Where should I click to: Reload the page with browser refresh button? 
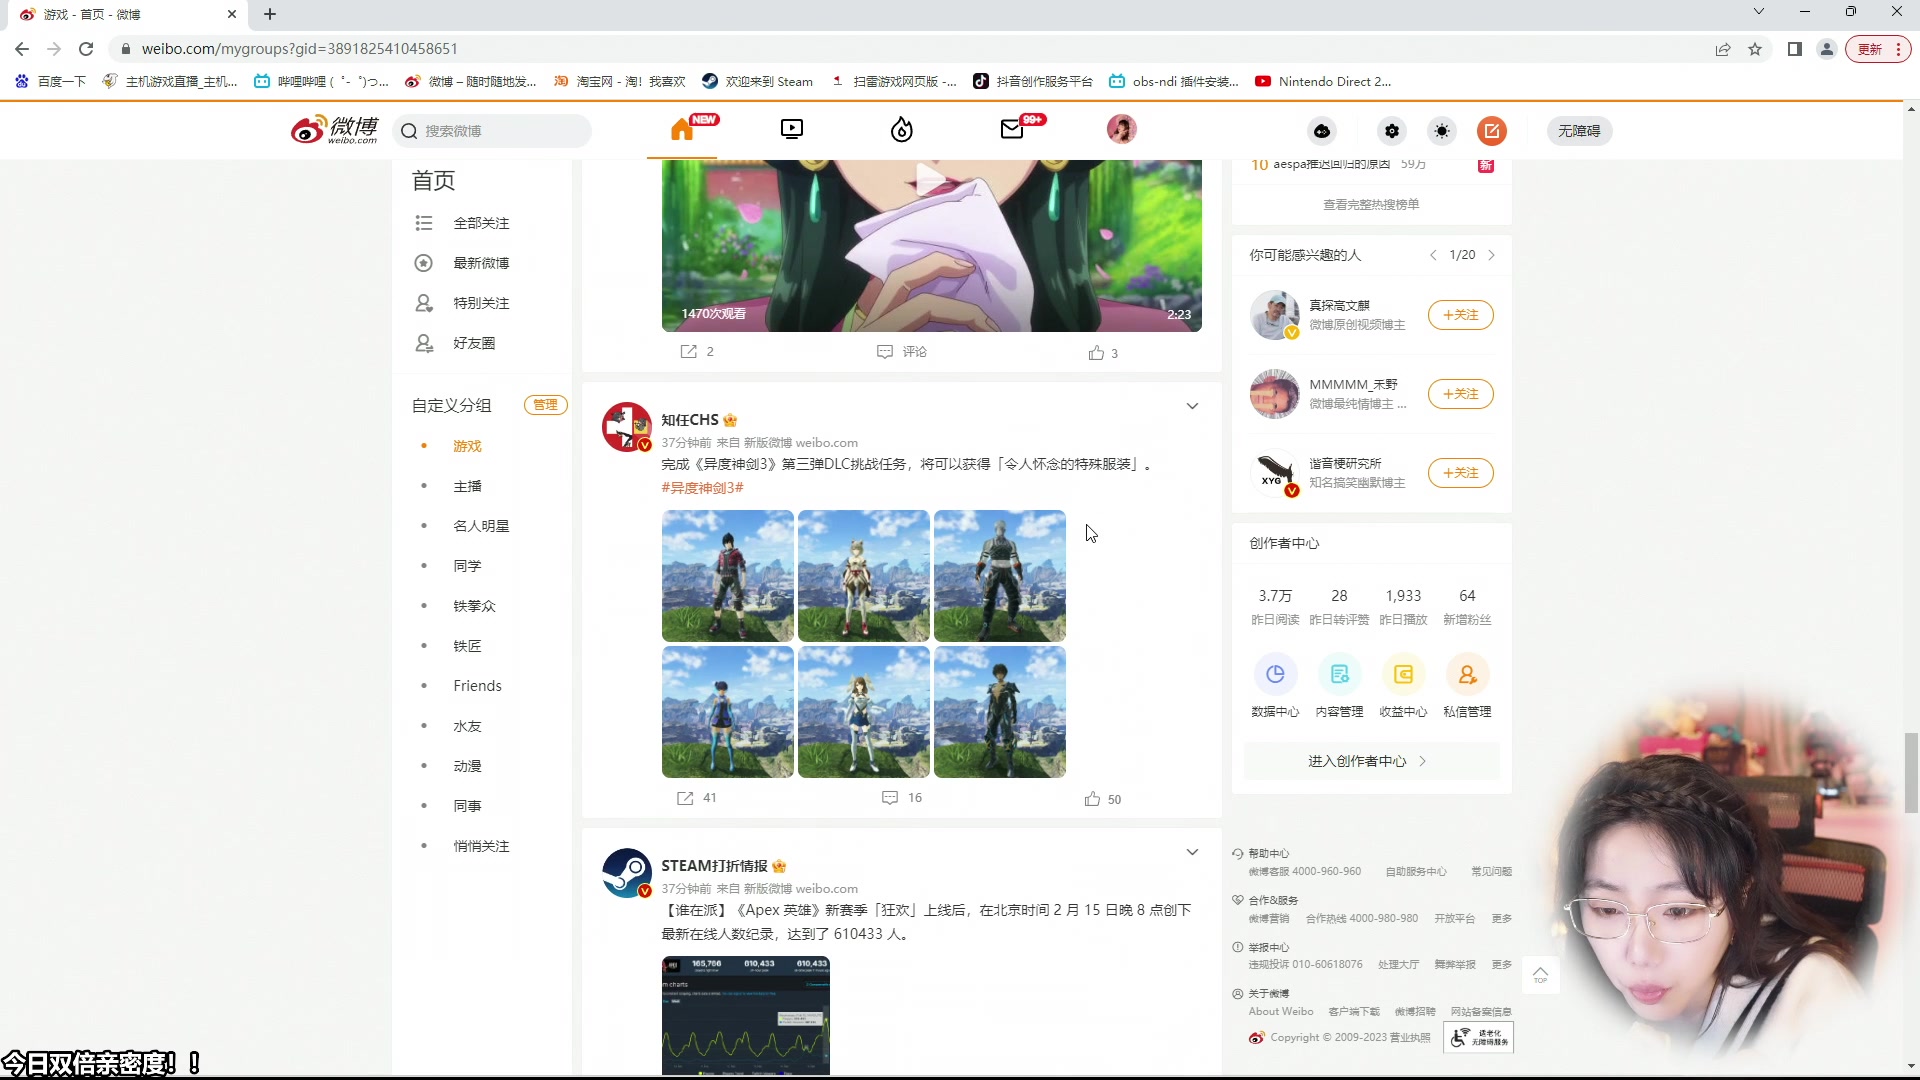click(x=86, y=49)
